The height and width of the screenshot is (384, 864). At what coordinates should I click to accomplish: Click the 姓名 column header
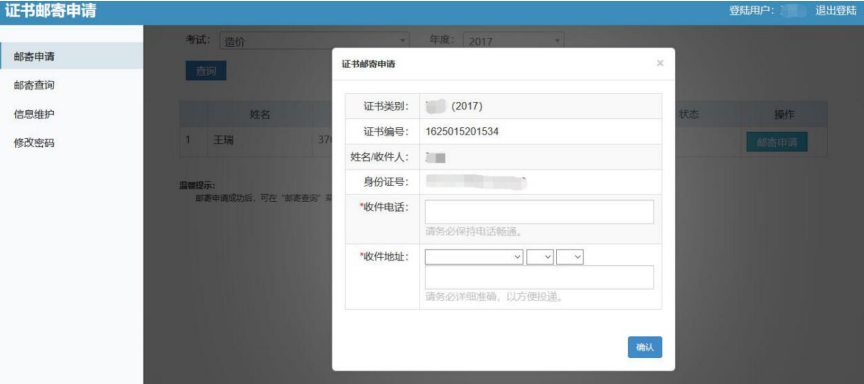260,115
